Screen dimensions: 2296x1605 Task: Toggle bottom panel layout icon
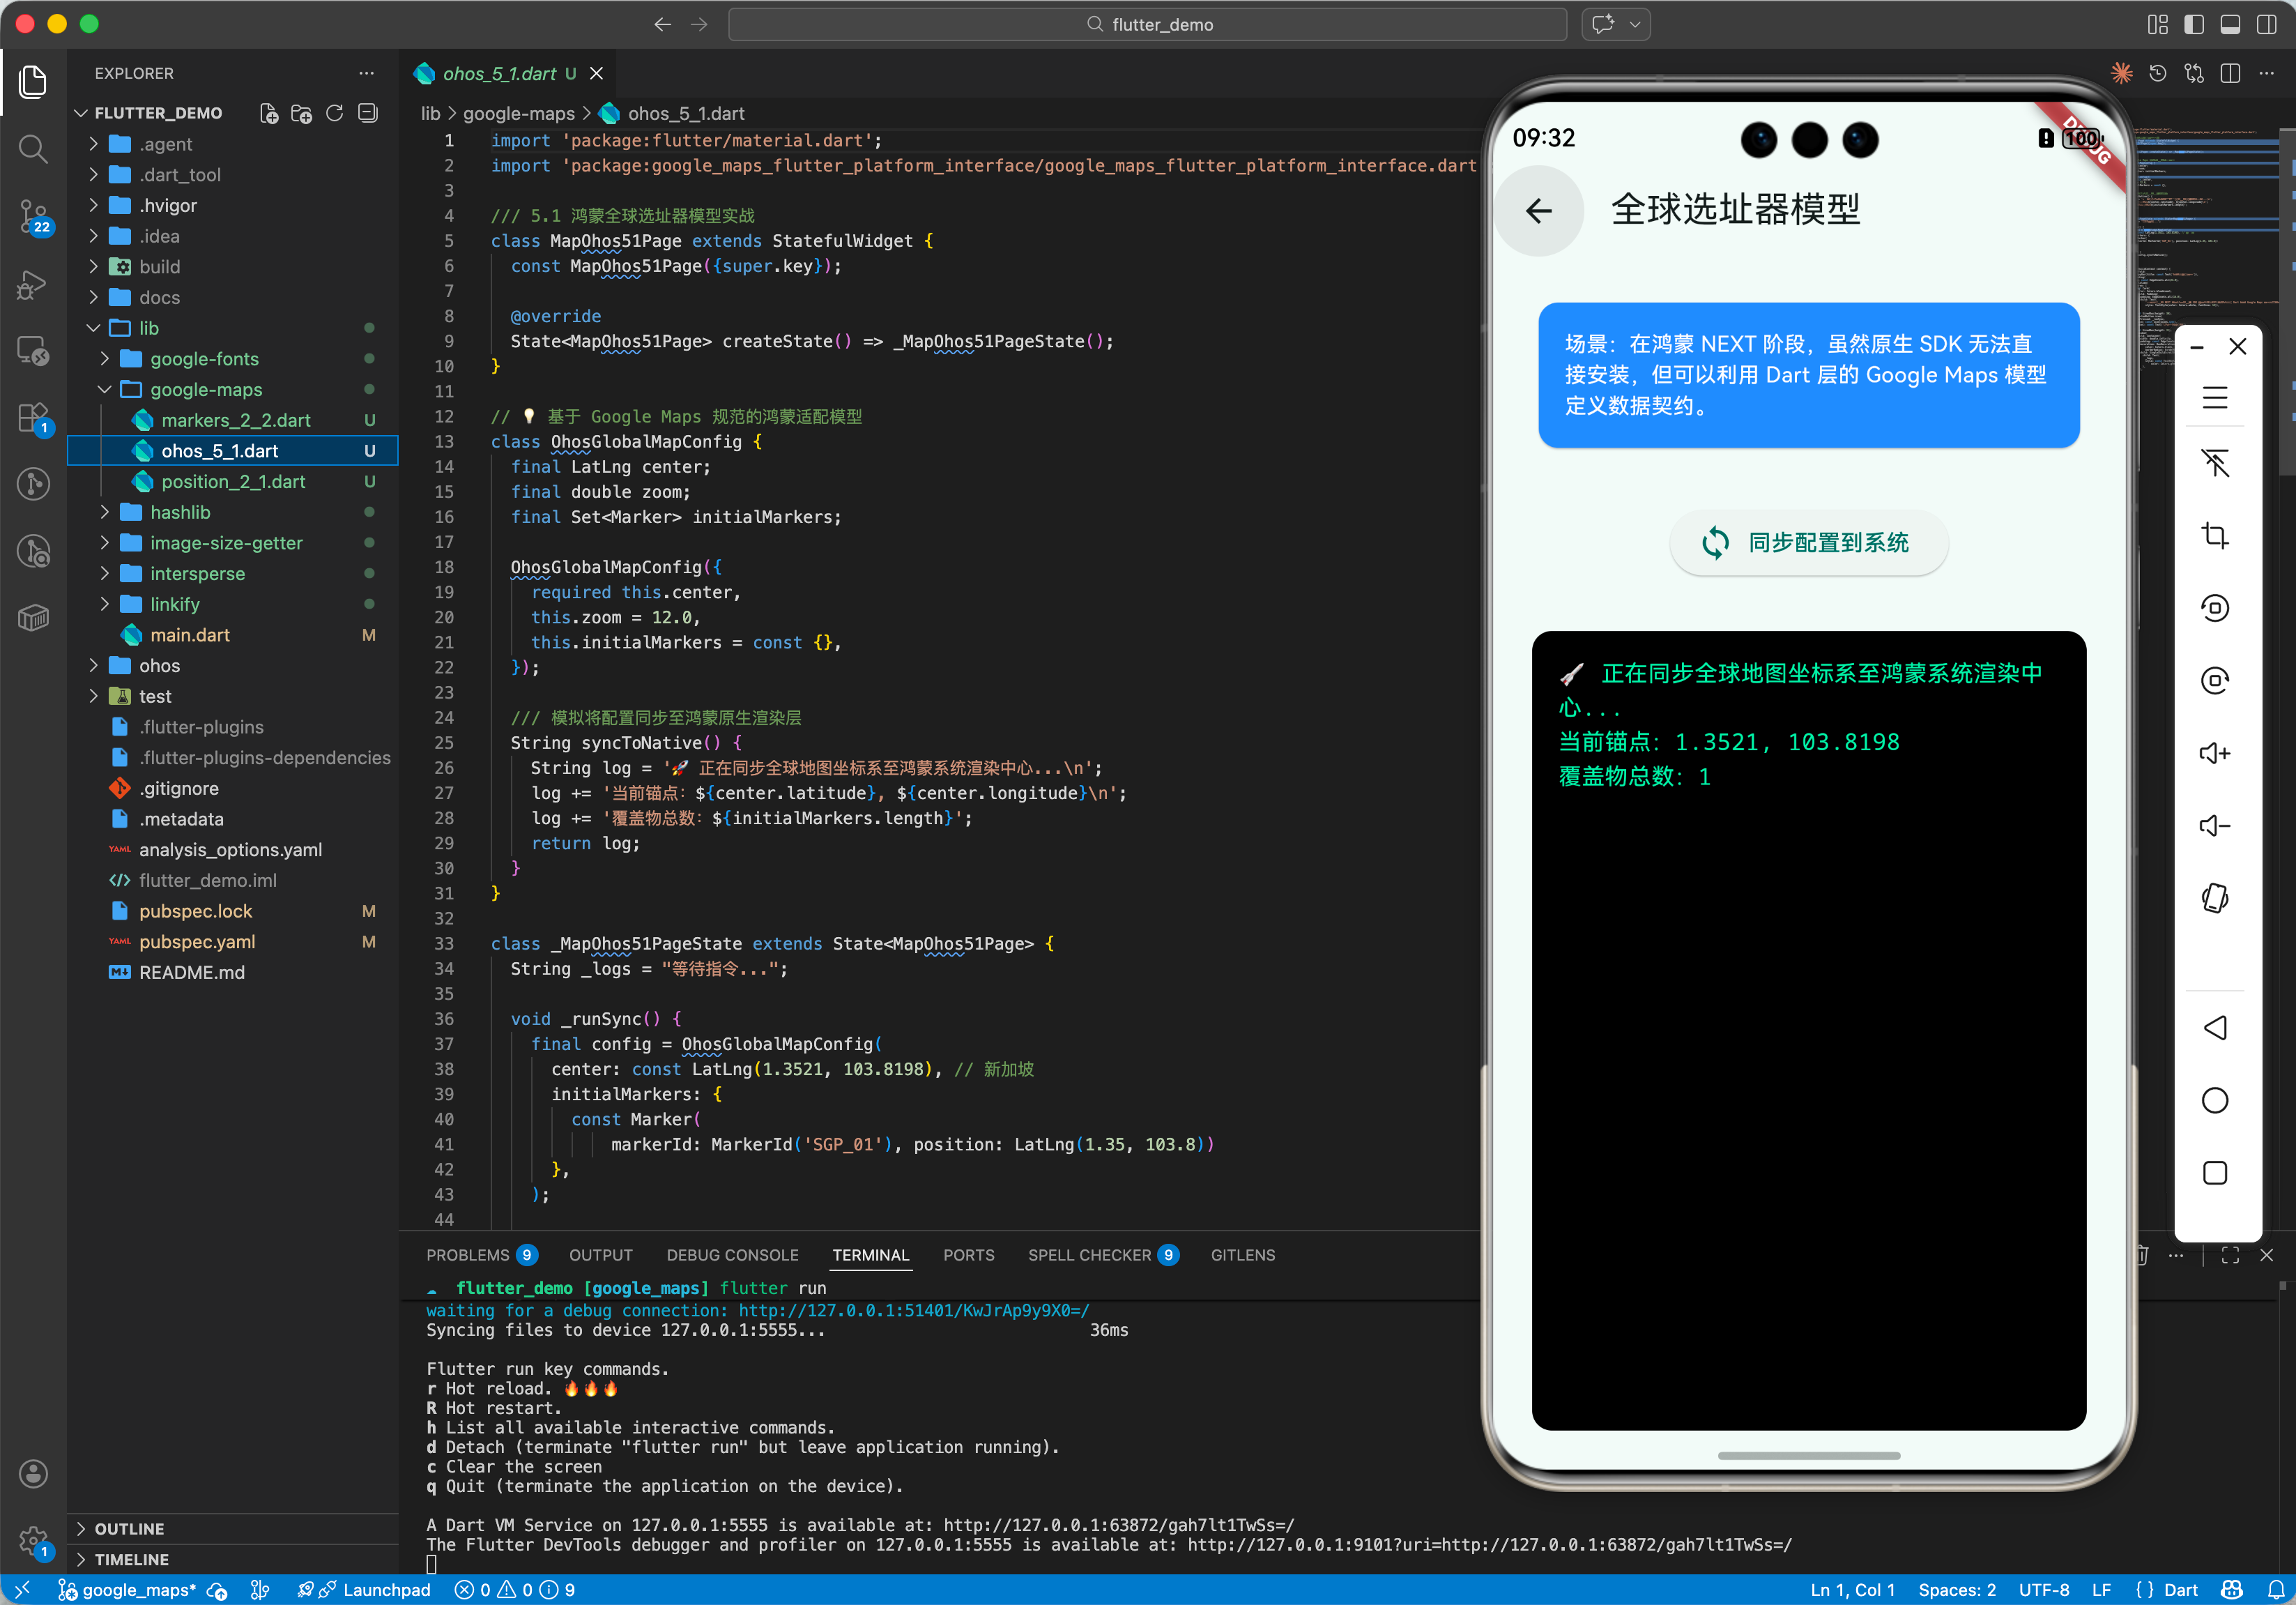(x=2230, y=24)
